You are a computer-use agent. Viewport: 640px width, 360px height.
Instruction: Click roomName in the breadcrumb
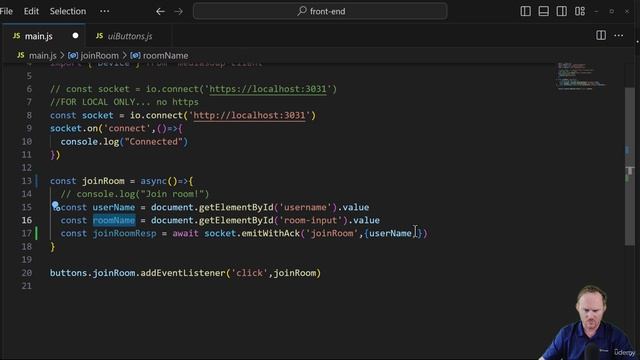(165, 56)
